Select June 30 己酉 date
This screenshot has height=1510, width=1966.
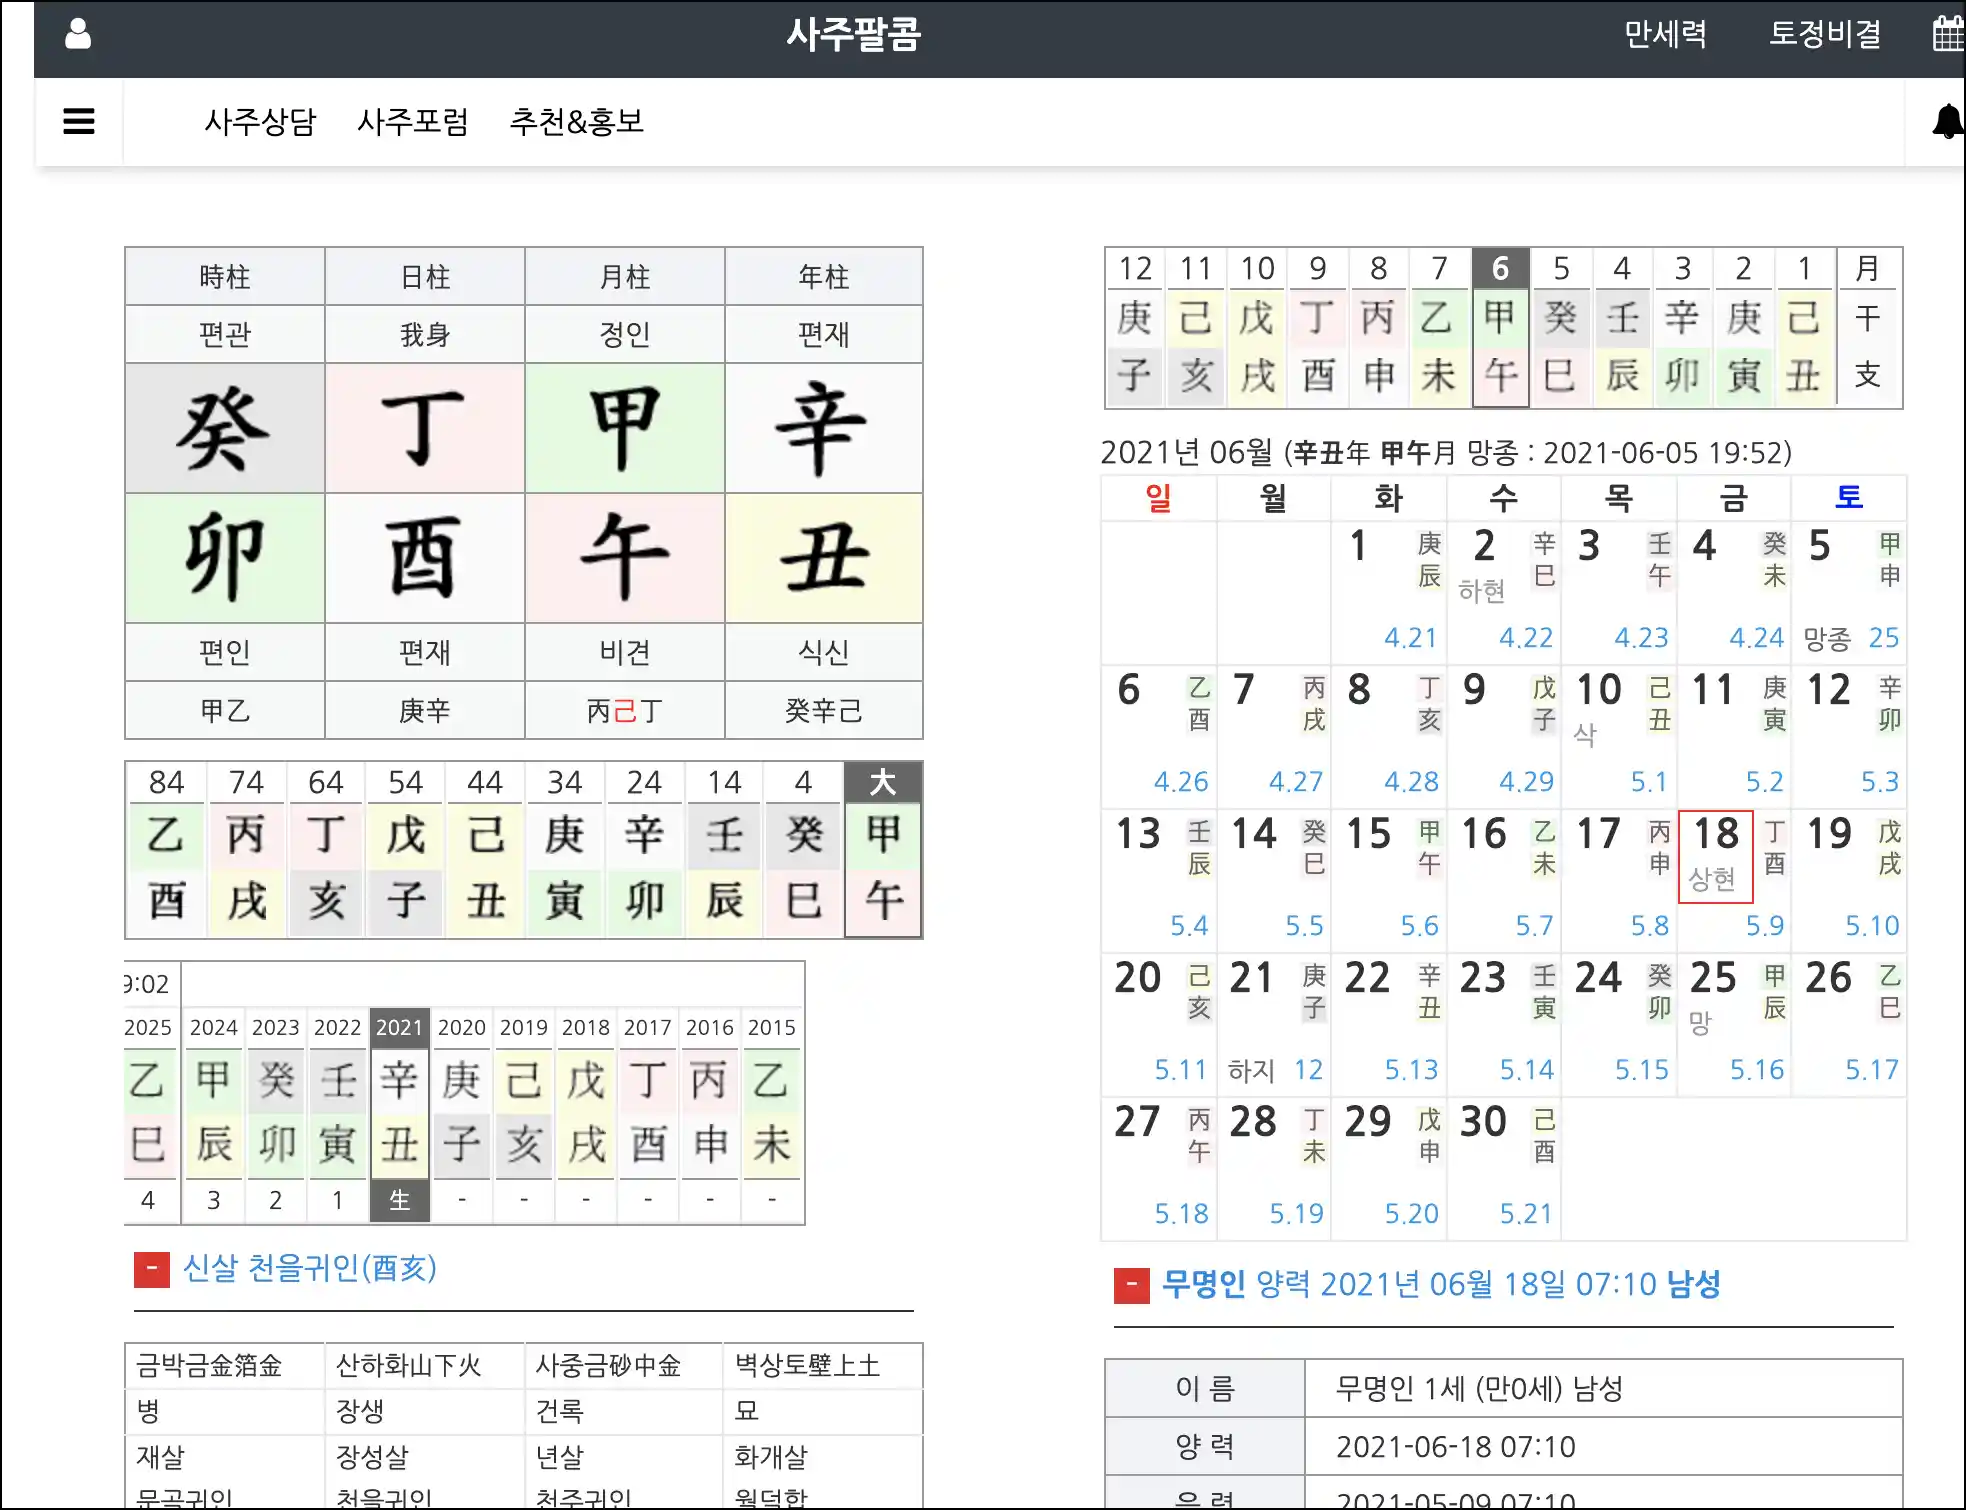1504,1169
